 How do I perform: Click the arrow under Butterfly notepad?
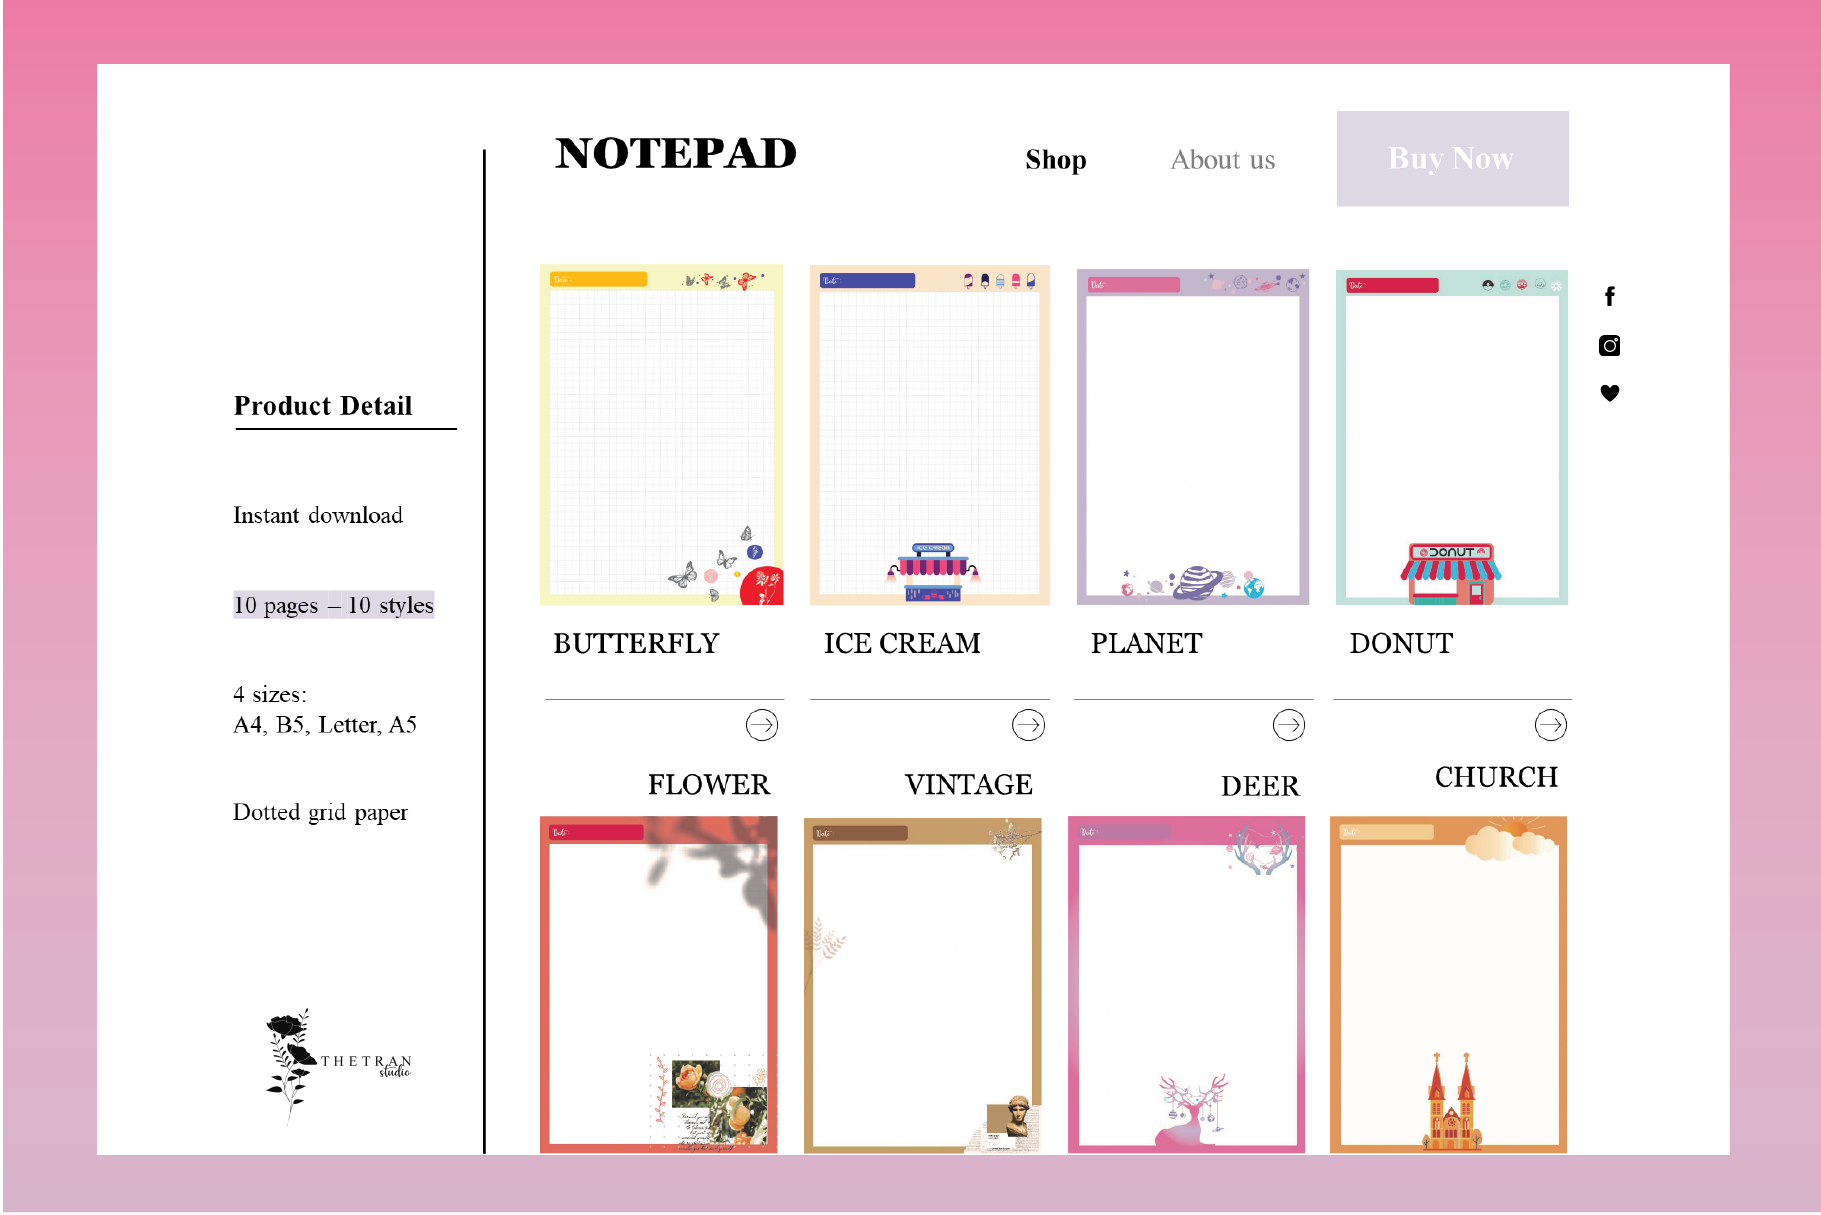coord(761,725)
